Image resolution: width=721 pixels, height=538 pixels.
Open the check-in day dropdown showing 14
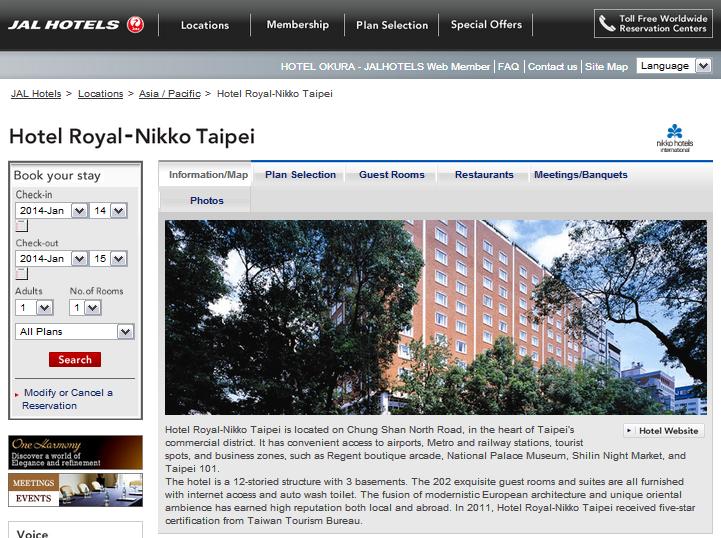click(109, 211)
